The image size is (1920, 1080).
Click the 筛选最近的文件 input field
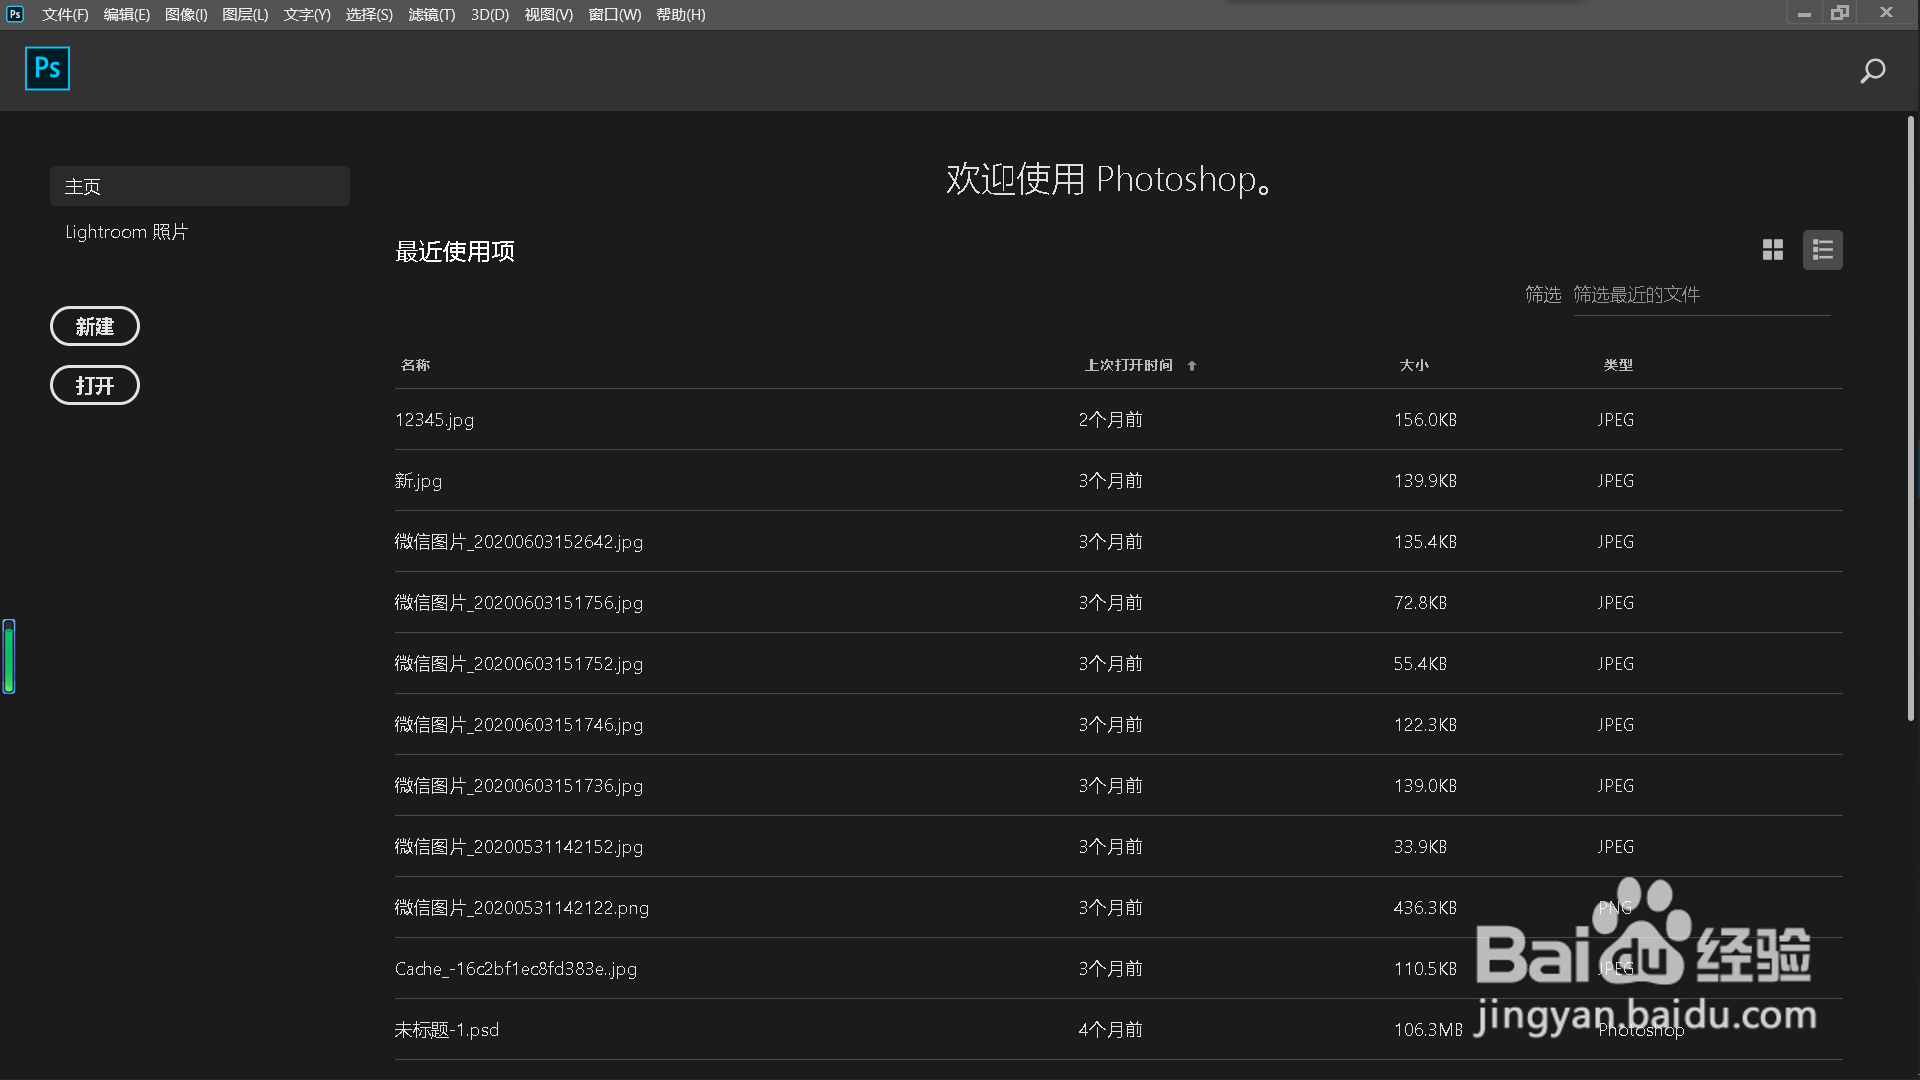click(1700, 295)
